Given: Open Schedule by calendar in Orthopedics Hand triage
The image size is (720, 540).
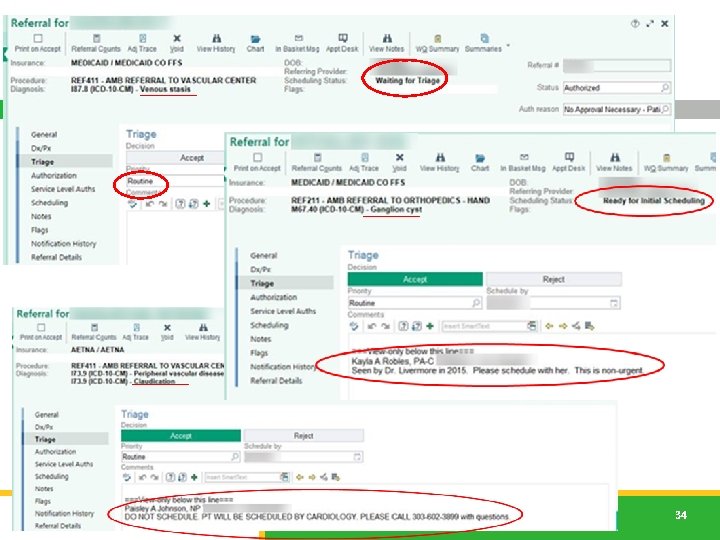Looking at the screenshot, I should click(614, 303).
